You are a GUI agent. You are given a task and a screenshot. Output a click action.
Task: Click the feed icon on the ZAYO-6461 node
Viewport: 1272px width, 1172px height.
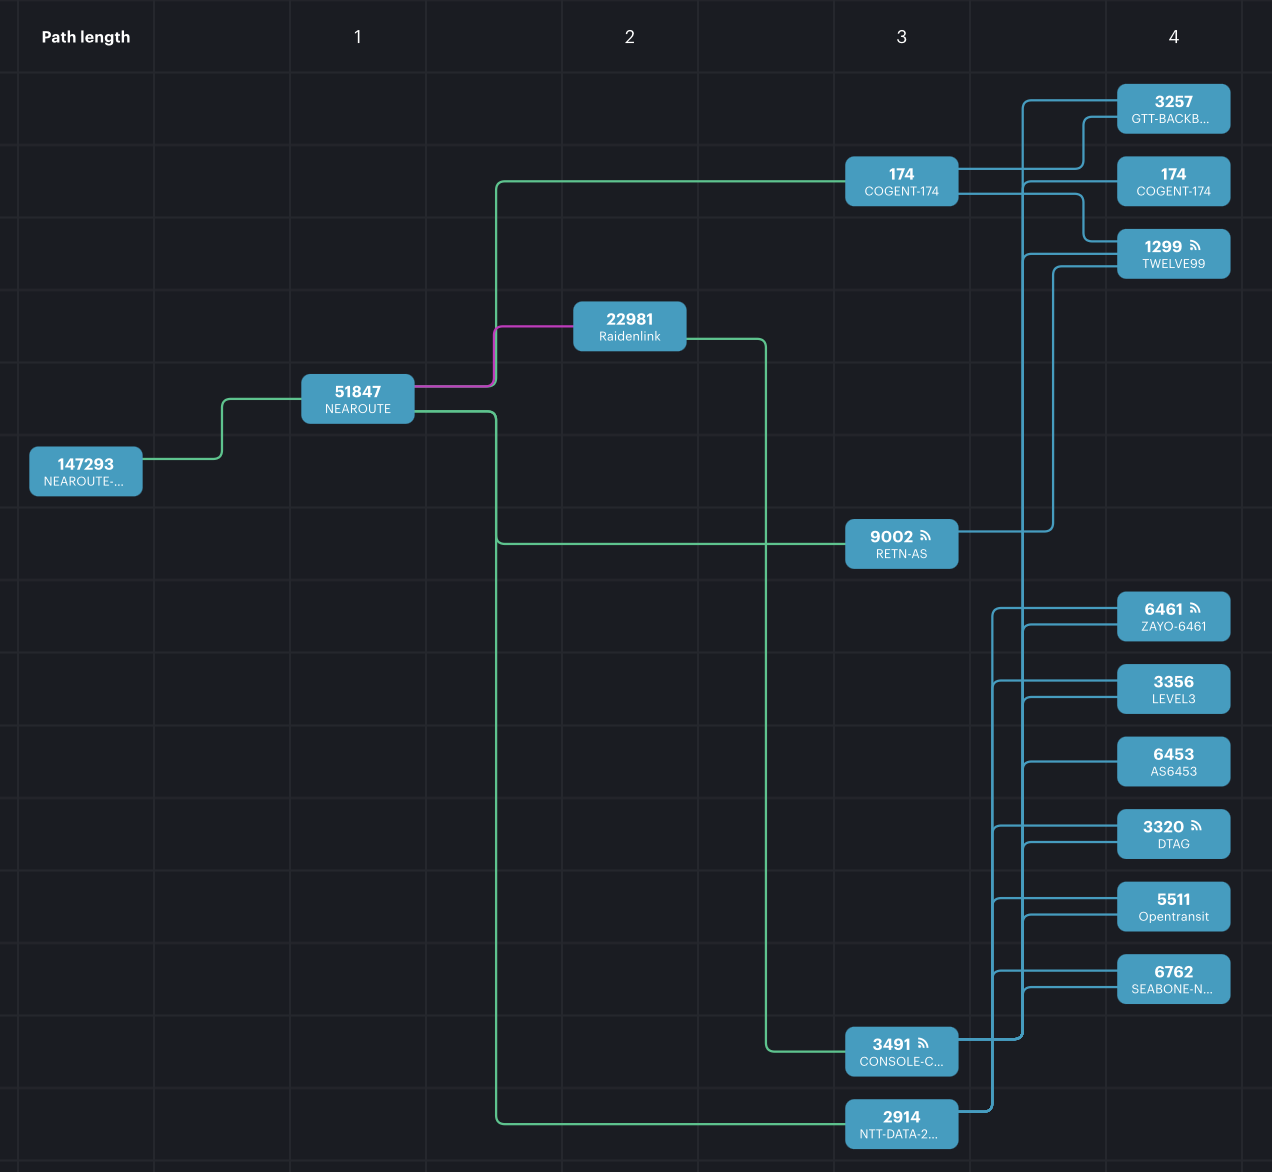pyautogui.click(x=1195, y=608)
